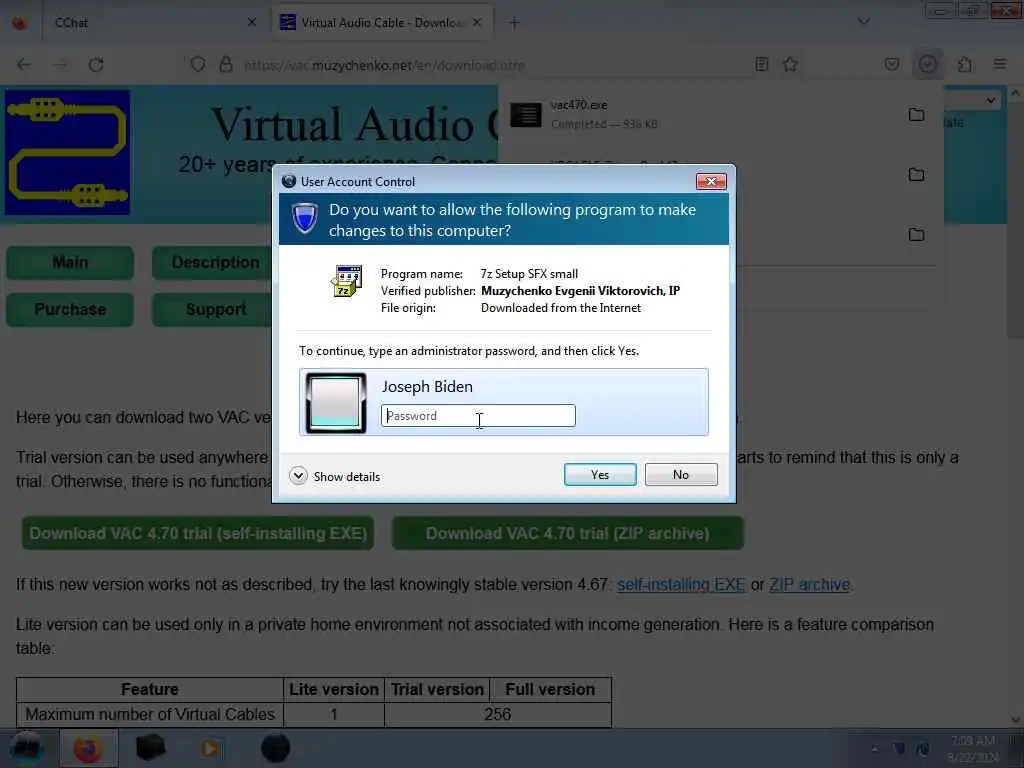Click the Feature table header
The height and width of the screenshot is (768, 1024).
click(x=150, y=689)
